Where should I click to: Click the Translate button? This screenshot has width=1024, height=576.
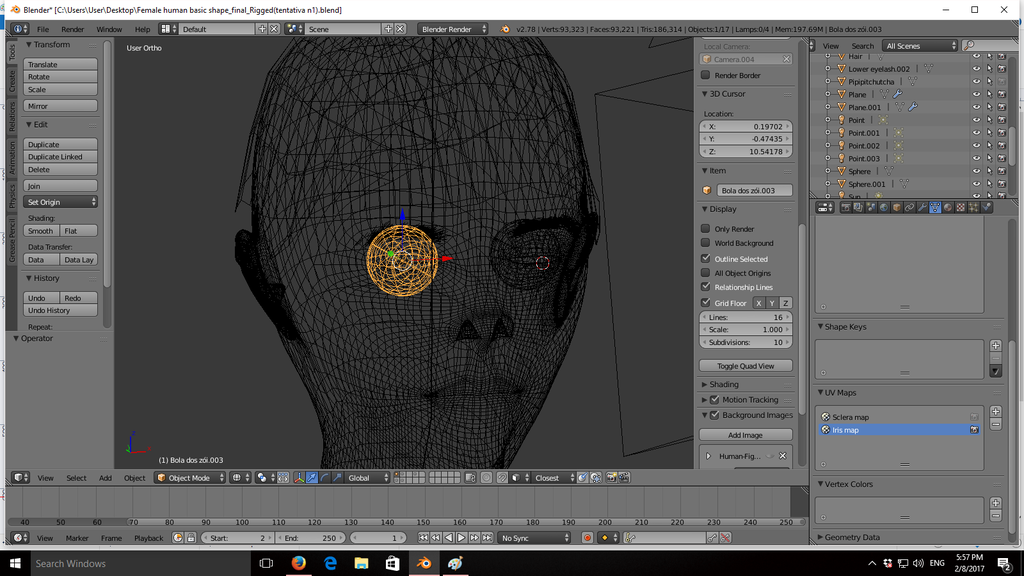61,64
